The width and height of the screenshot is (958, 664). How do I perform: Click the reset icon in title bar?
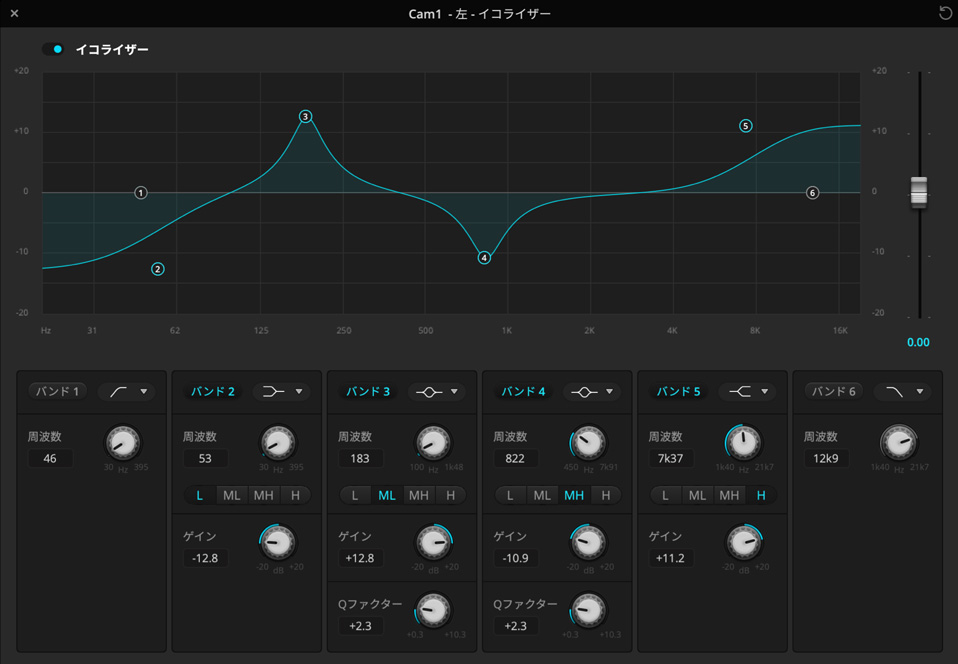coord(945,14)
